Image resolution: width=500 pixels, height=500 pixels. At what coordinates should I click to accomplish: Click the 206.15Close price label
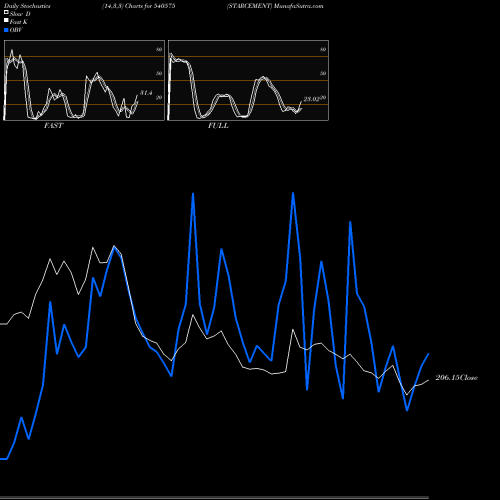[x=457, y=378]
